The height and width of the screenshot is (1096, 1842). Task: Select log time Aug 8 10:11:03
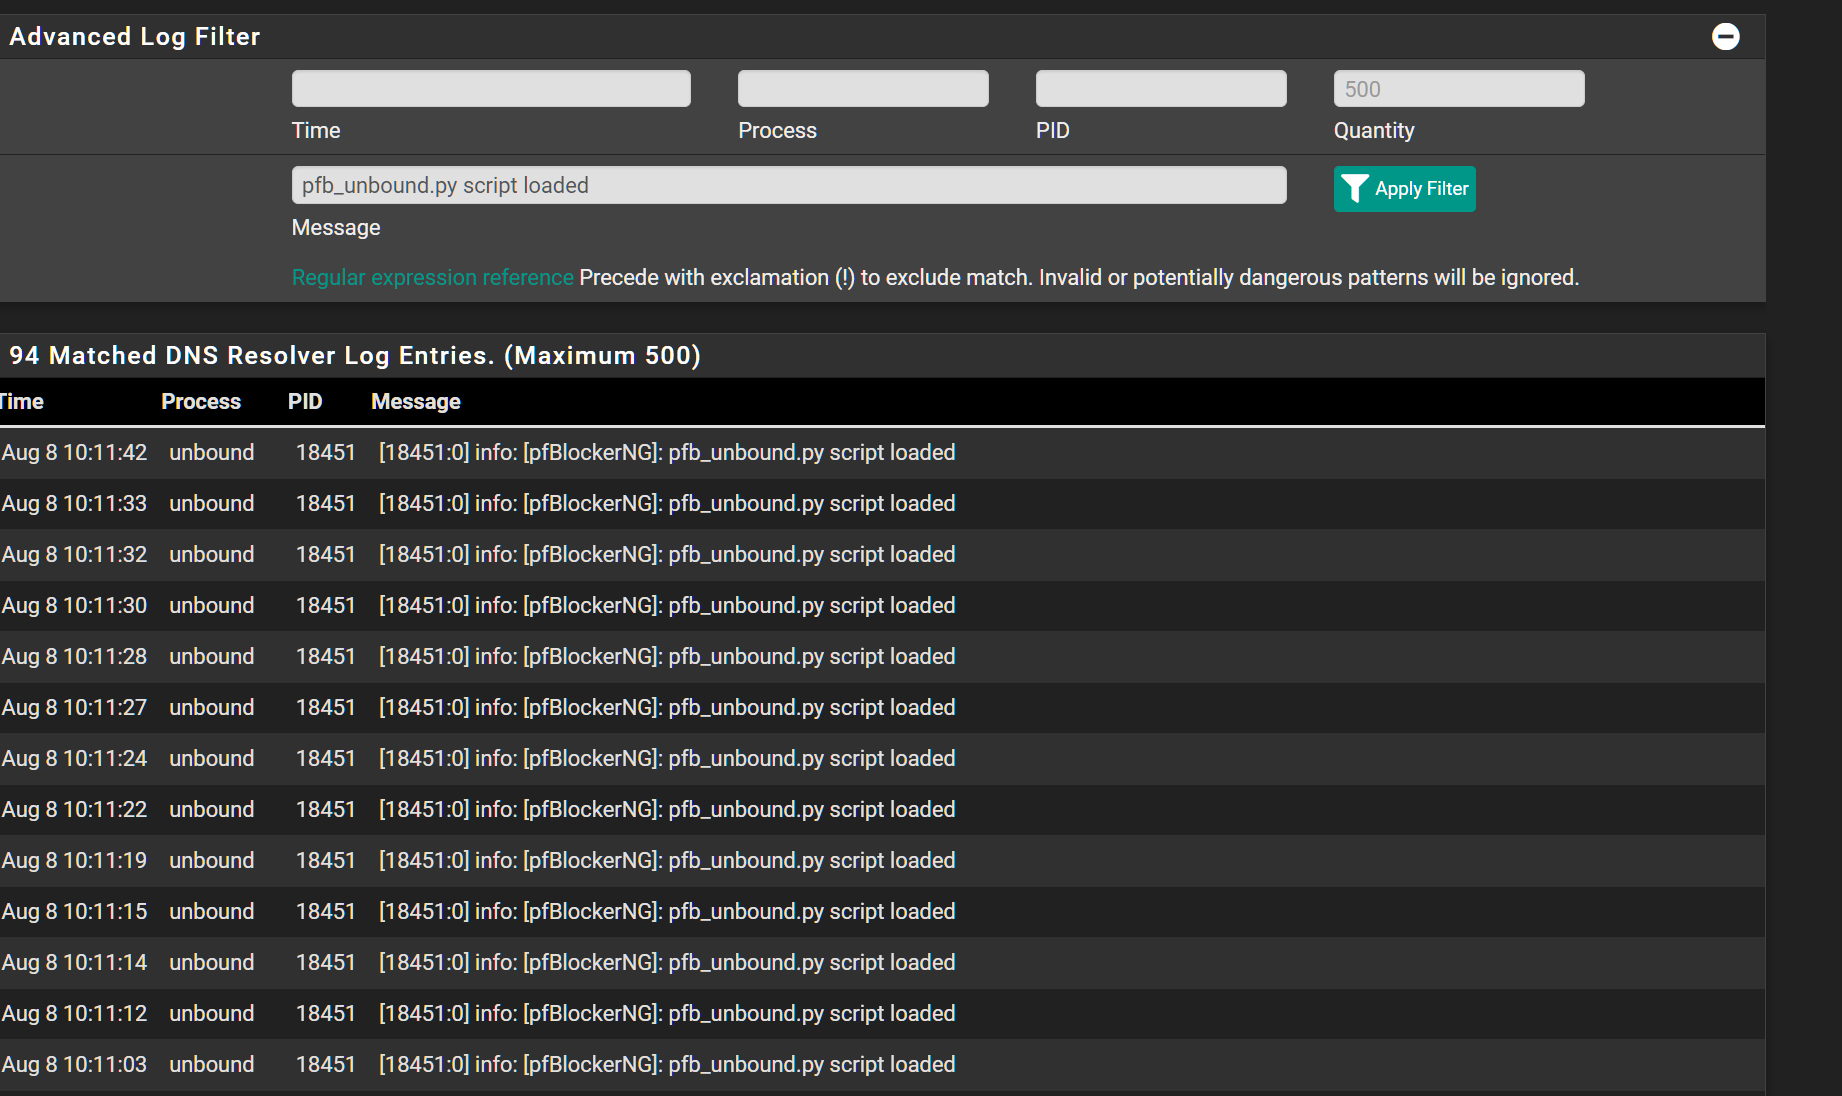[x=74, y=1065]
